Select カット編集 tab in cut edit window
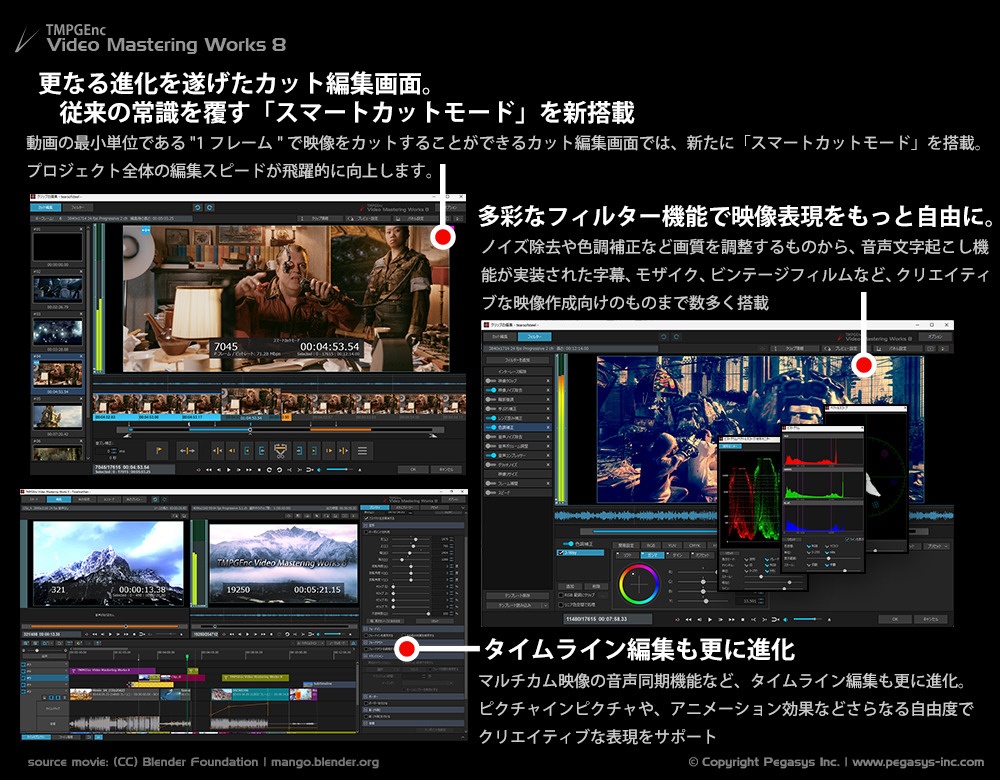Viewport: 1000px width, 780px height. 45,207
